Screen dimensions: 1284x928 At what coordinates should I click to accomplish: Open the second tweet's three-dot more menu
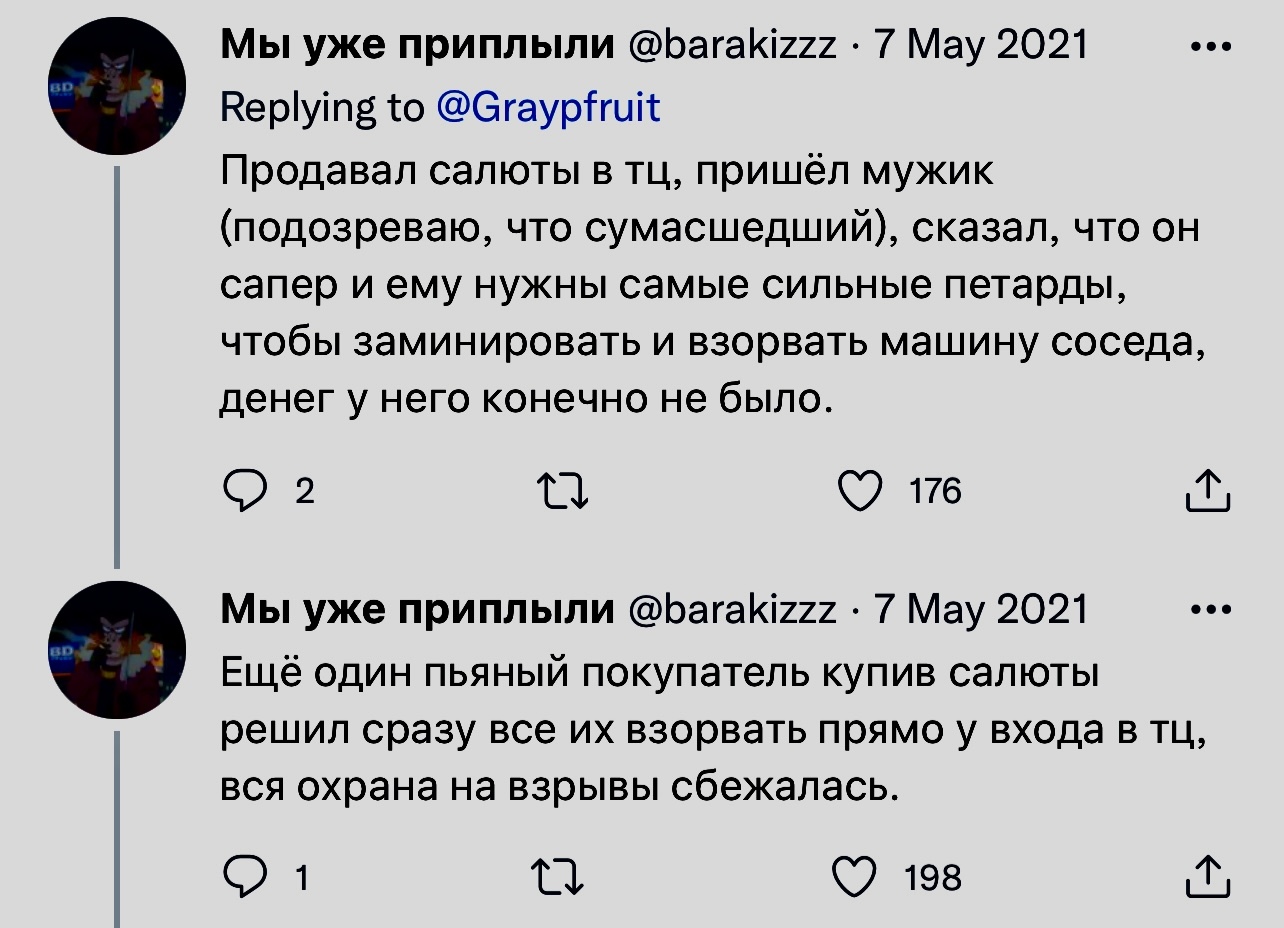point(1212,609)
